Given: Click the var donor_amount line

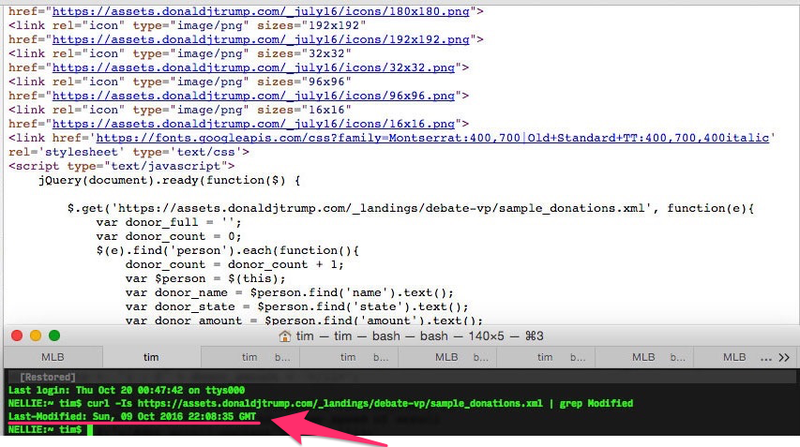Looking at the screenshot, I should point(304,320).
